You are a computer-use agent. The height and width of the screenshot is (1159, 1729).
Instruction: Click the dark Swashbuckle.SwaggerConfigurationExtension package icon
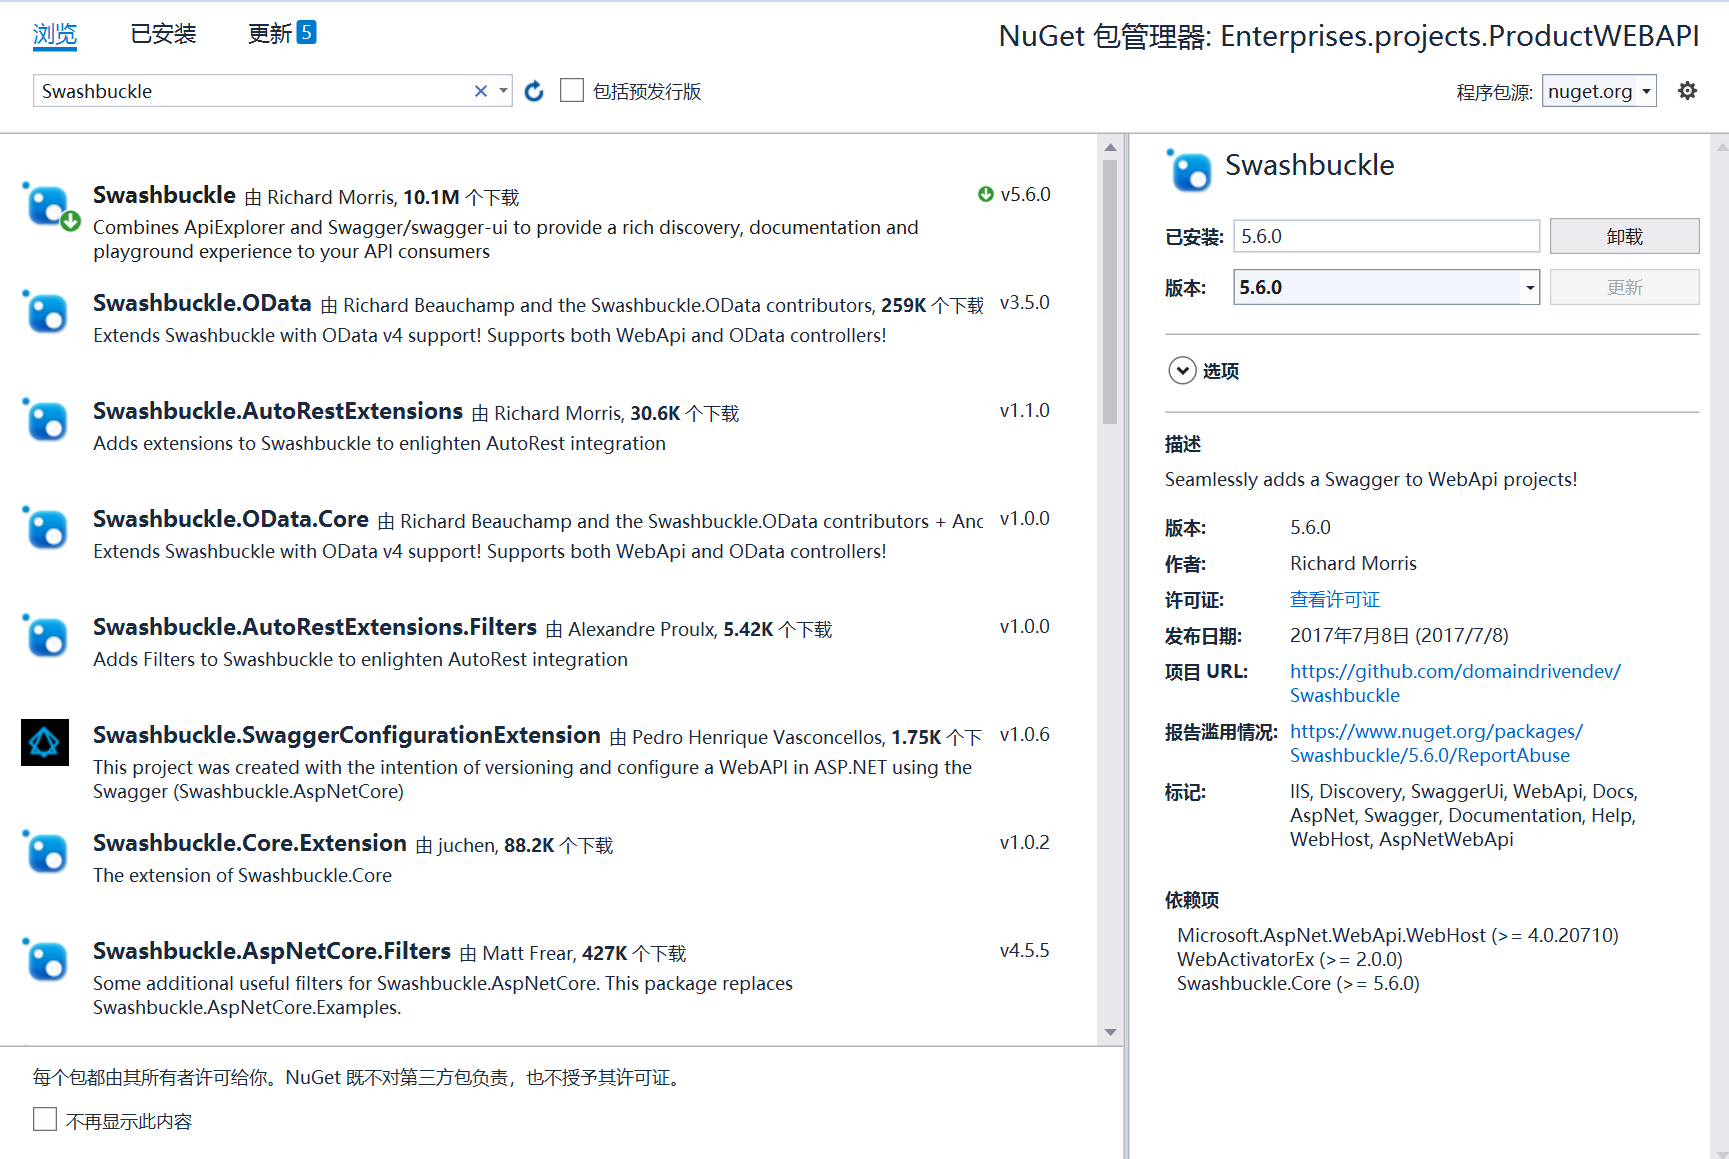[44, 742]
